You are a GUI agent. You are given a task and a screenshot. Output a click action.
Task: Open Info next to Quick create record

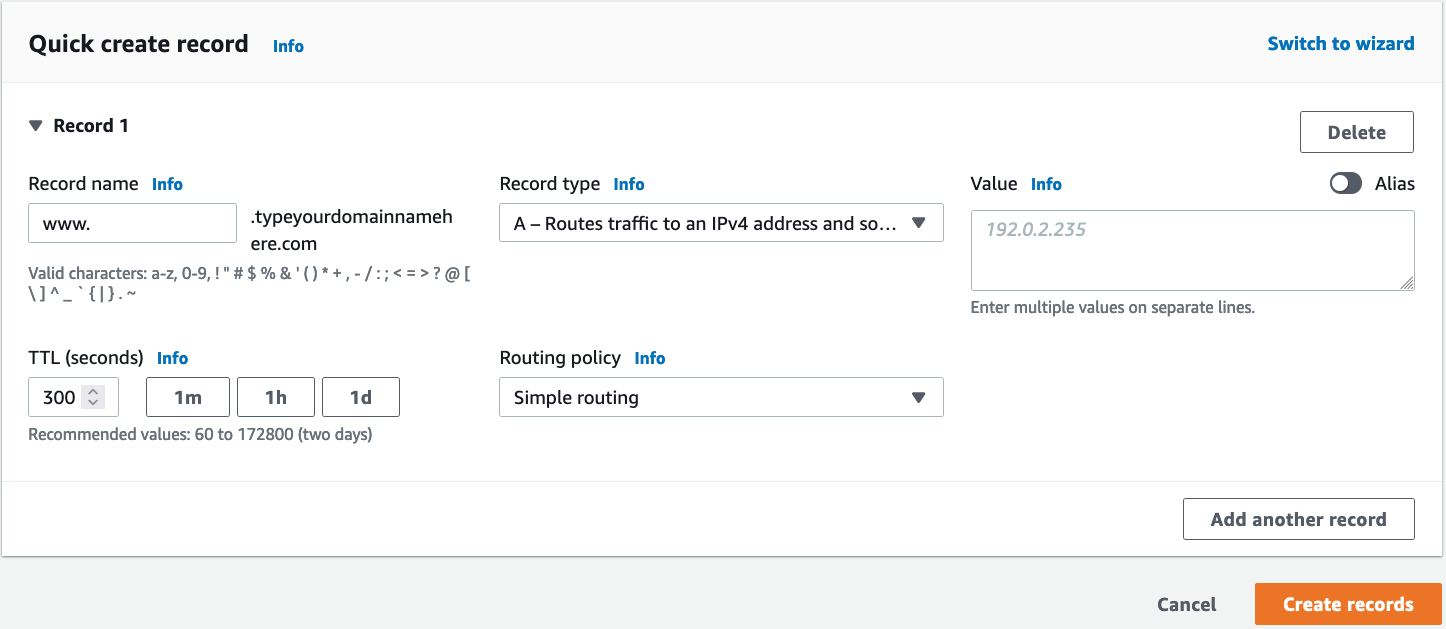click(x=288, y=45)
